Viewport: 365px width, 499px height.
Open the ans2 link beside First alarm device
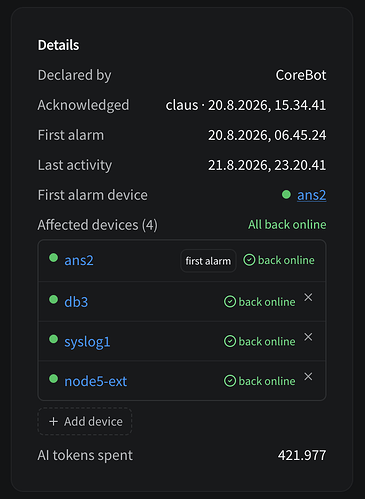pos(311,195)
